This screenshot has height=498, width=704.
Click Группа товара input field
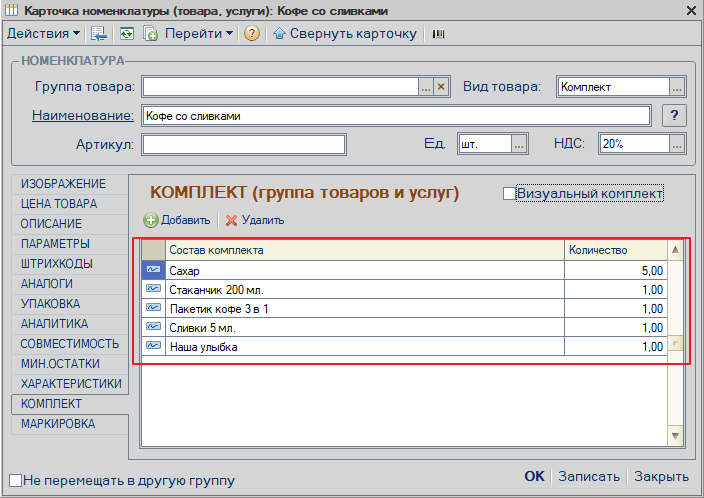point(281,87)
